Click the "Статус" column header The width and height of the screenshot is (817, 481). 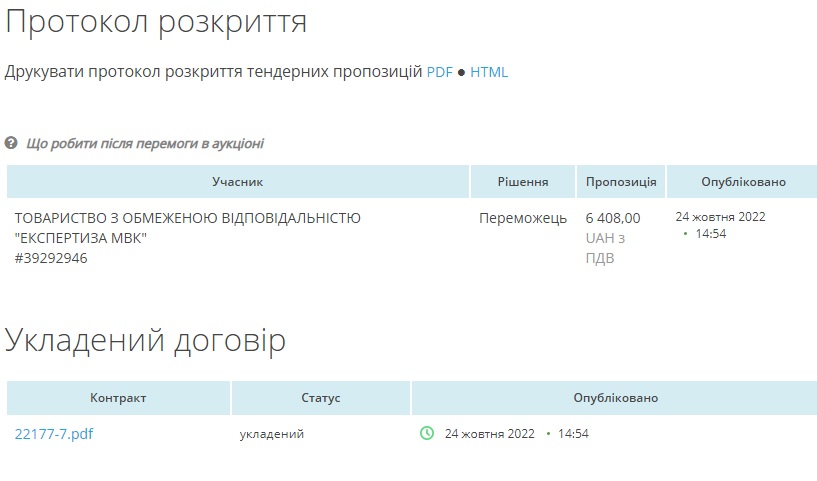(321, 398)
